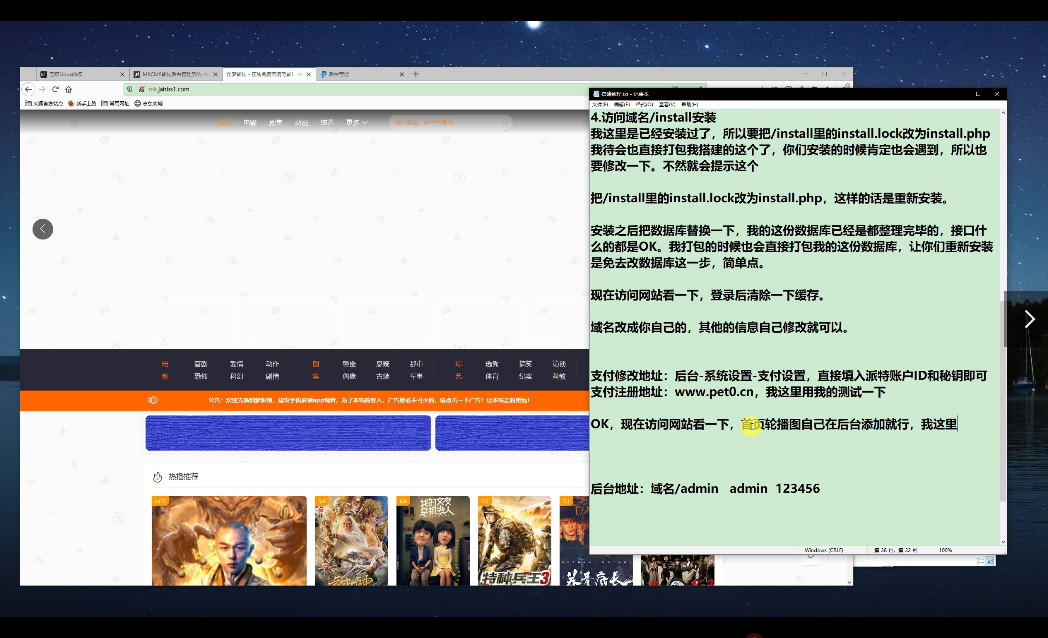Click the second blue banner ad
This screenshot has height=638, width=1048.
[512, 433]
